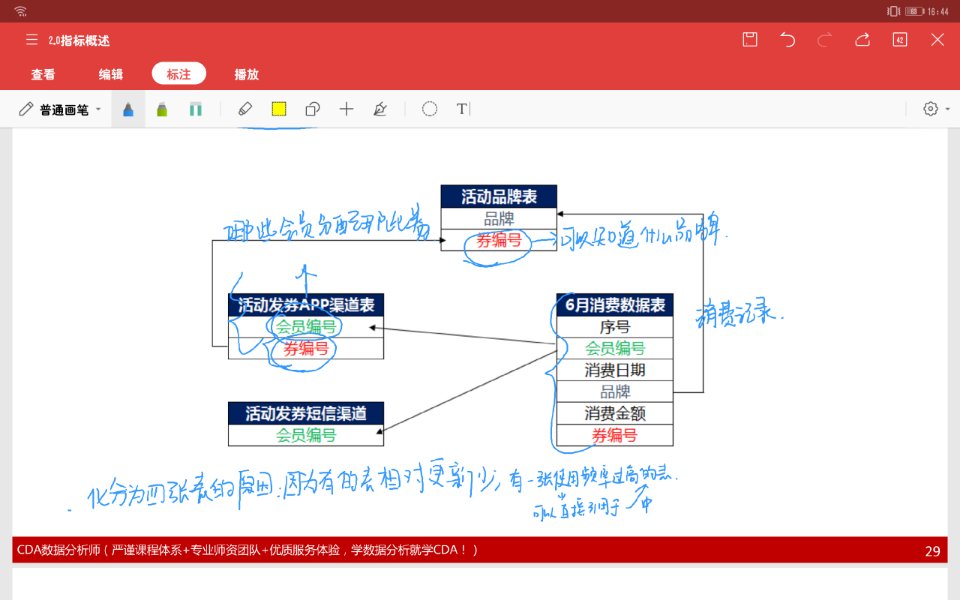Click 会员编号 in 6月消费数据表
Viewport: 960px width, 600px height.
coord(615,348)
